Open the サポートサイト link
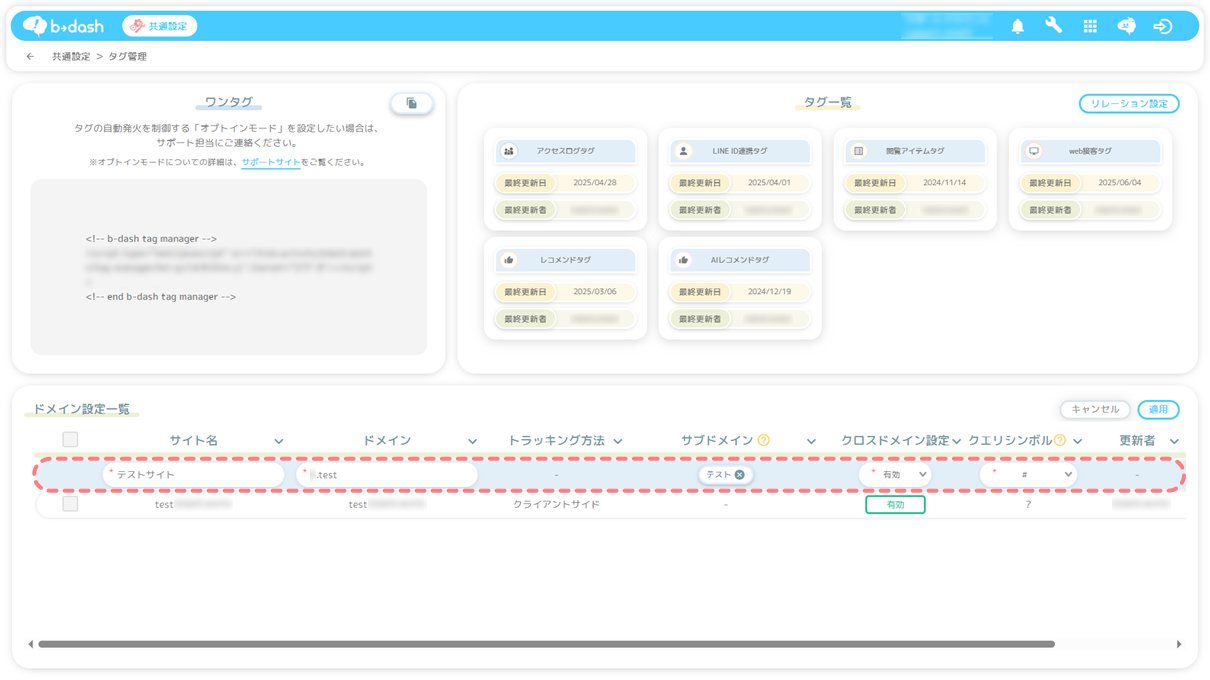Viewport: 1210px width, 680px height. (x=270, y=162)
